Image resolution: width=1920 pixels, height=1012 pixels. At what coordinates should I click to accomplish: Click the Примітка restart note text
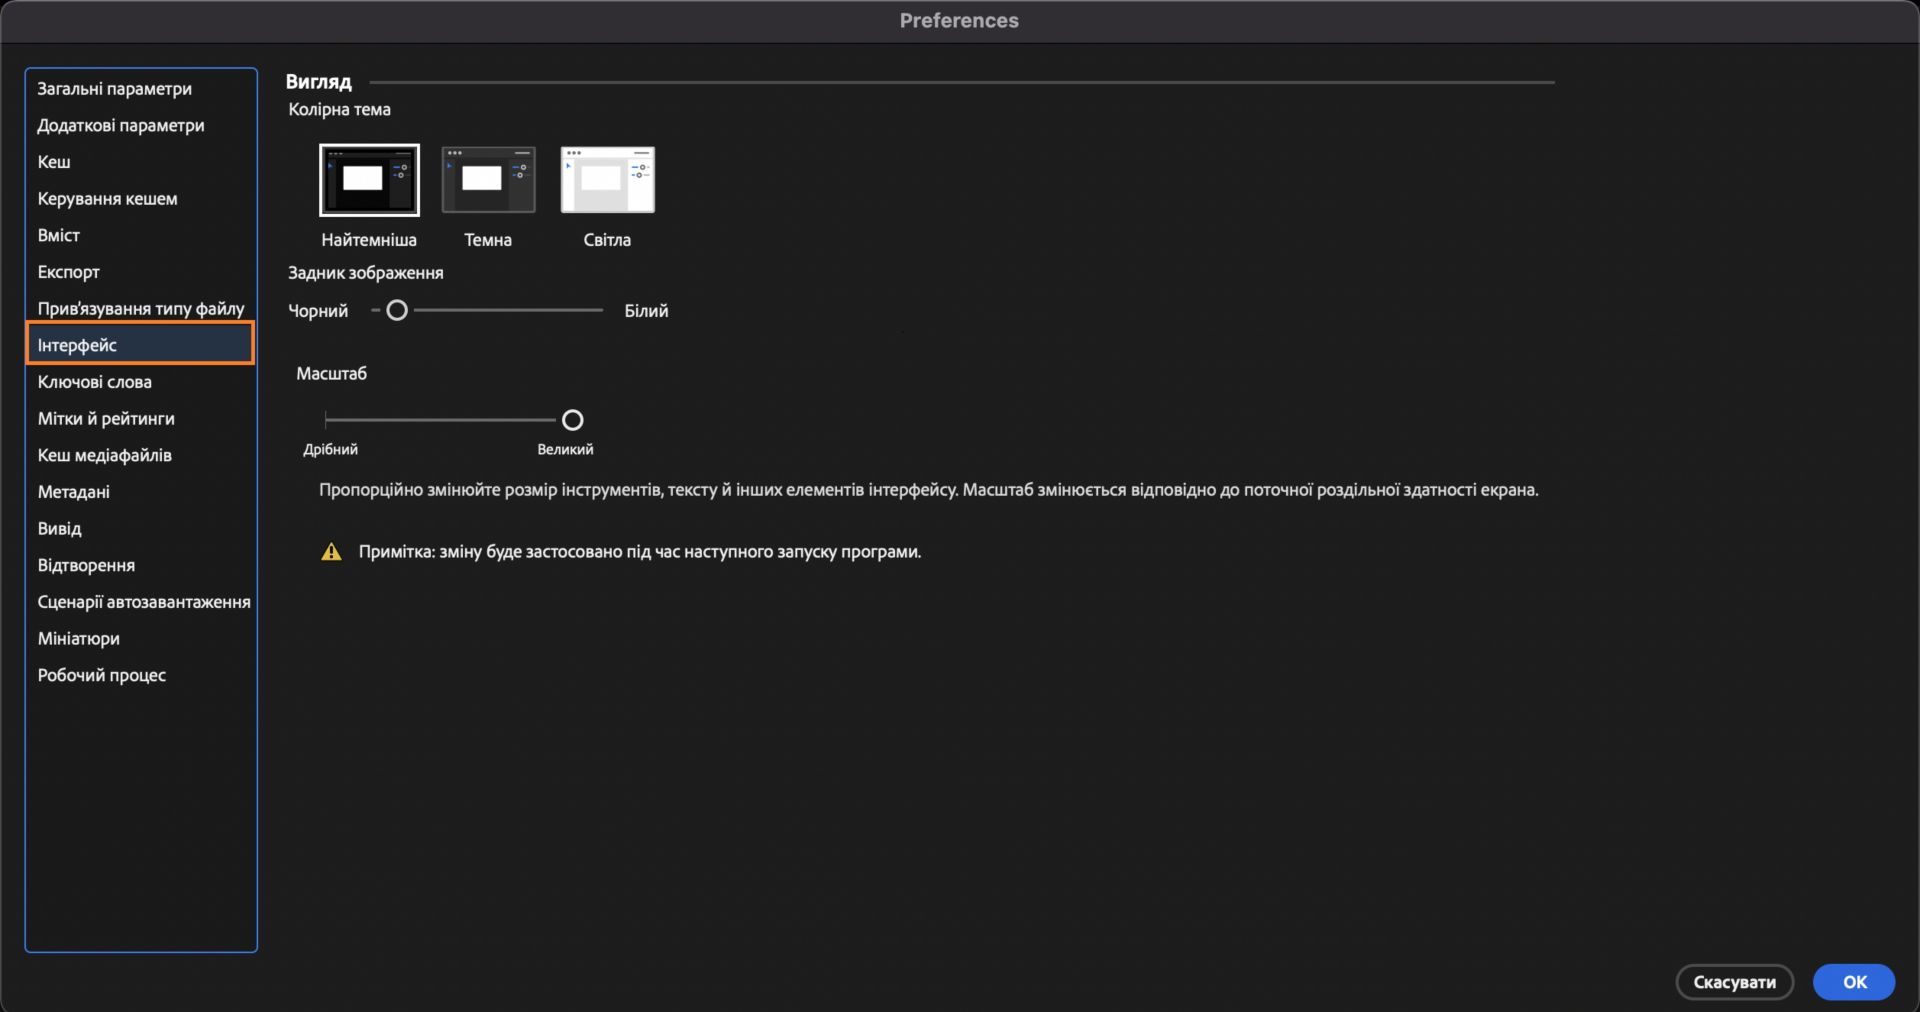click(x=640, y=552)
